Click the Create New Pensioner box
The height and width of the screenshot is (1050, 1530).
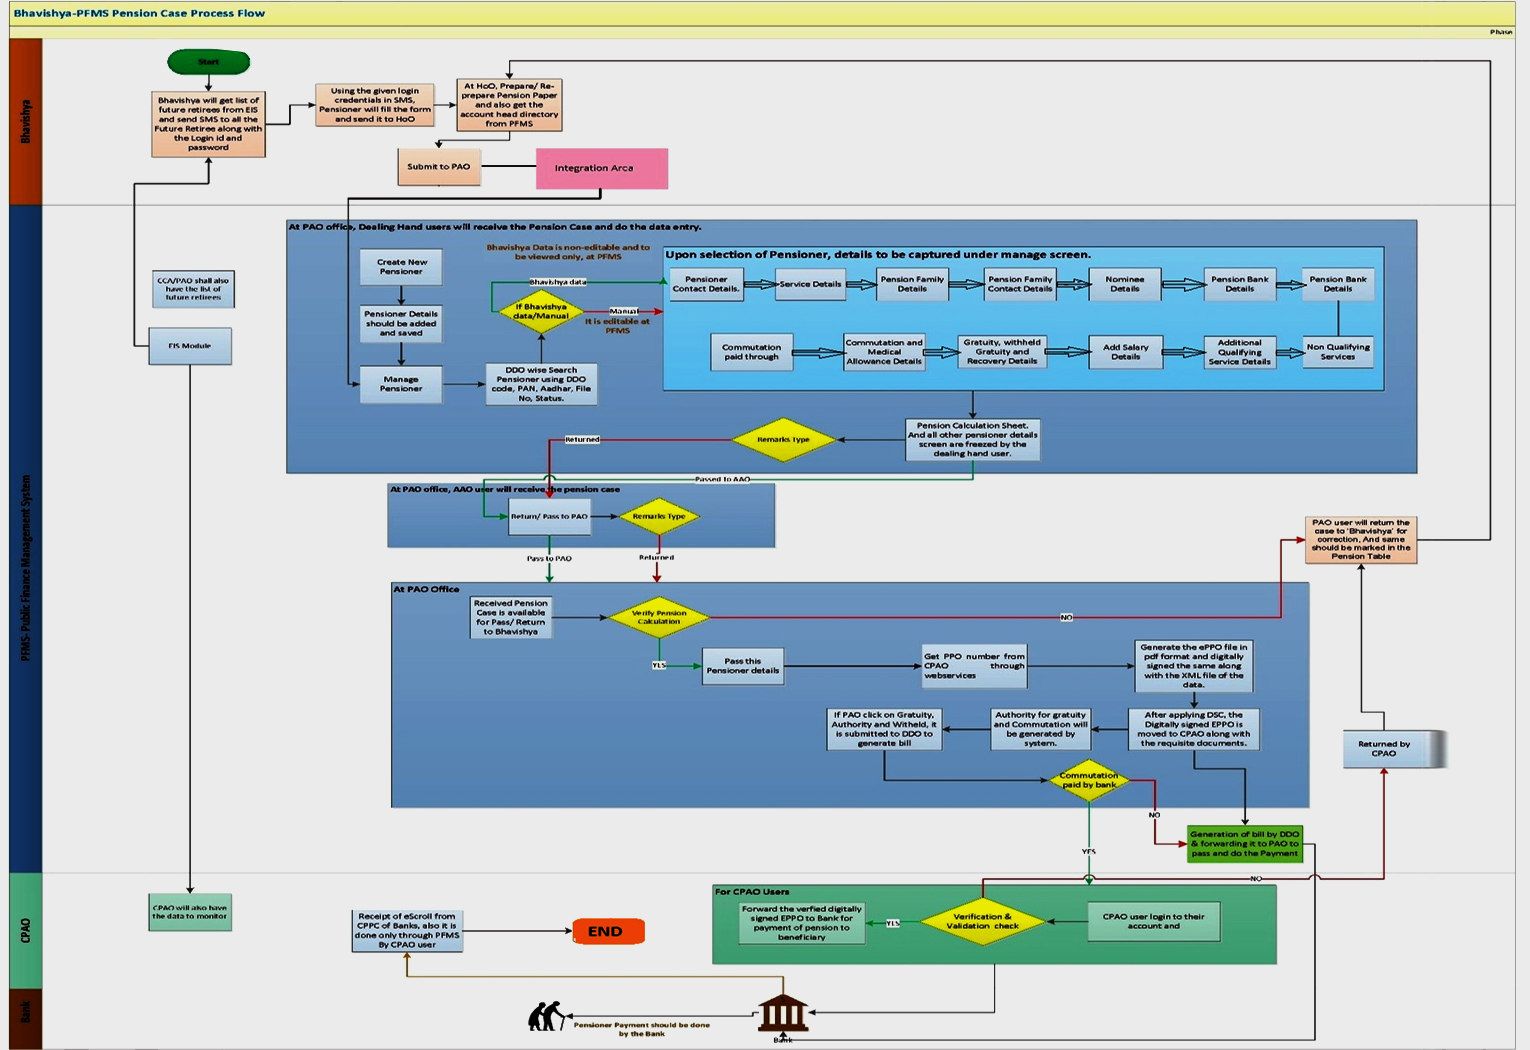click(x=401, y=267)
